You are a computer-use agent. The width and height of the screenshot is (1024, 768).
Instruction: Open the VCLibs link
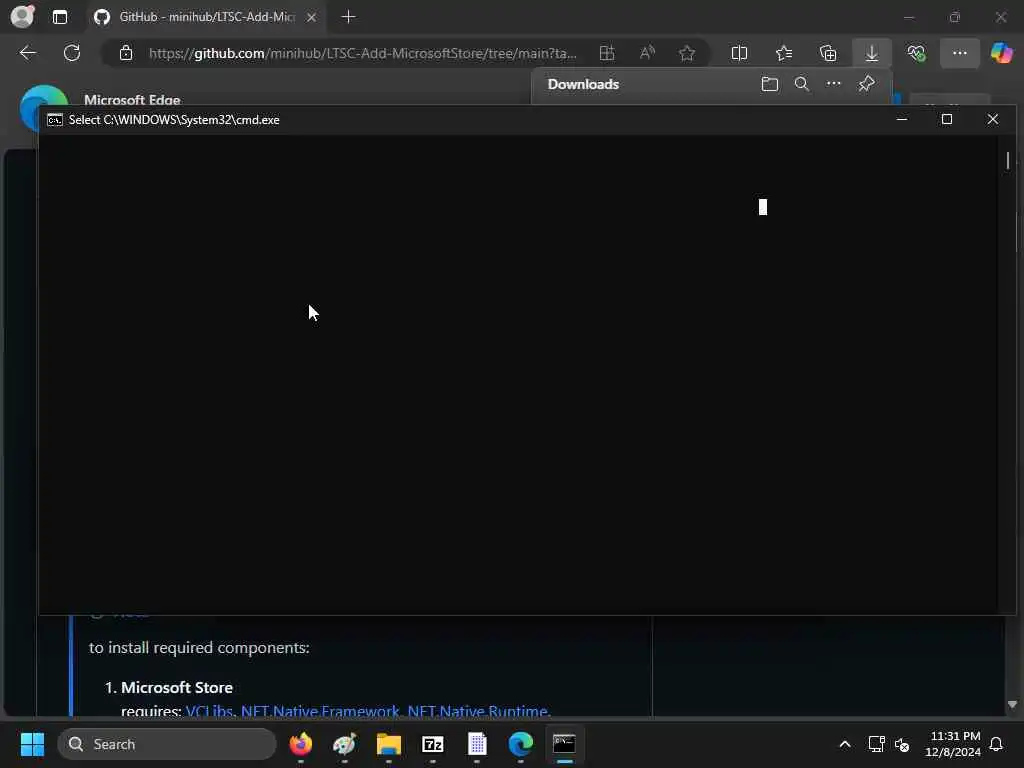coord(209,711)
